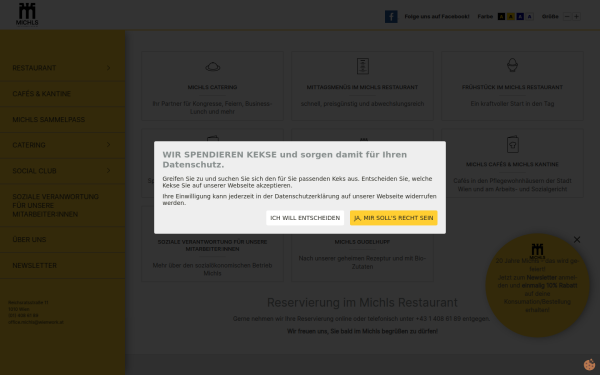Screen dimensions: 600x375
Task: Select the black color scheme swatch
Action: pyautogui.click(x=501, y=16)
